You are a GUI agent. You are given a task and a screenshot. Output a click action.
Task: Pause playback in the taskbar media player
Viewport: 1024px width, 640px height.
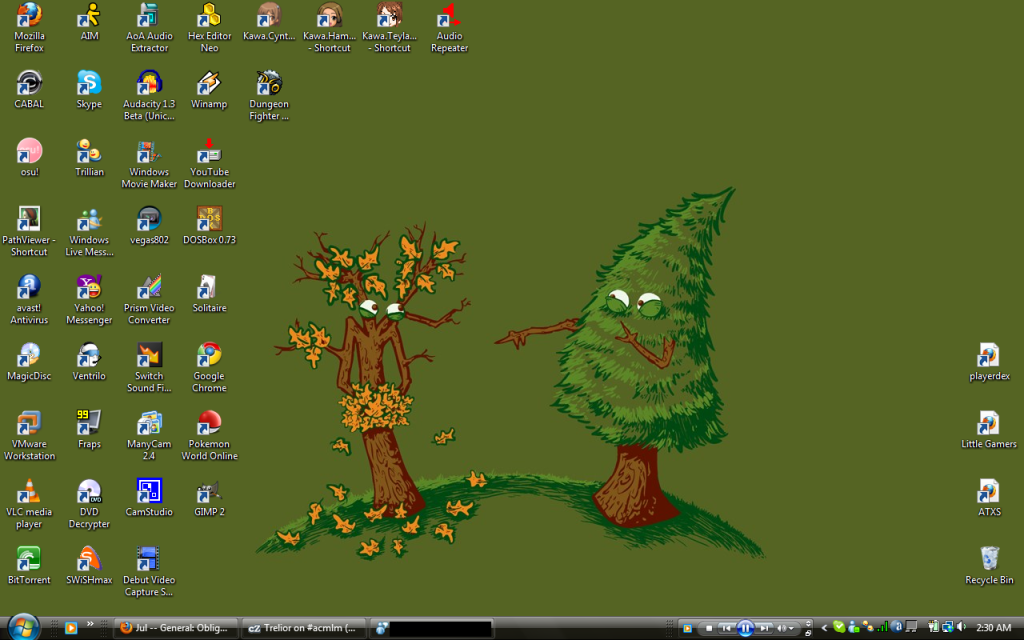coord(745,628)
